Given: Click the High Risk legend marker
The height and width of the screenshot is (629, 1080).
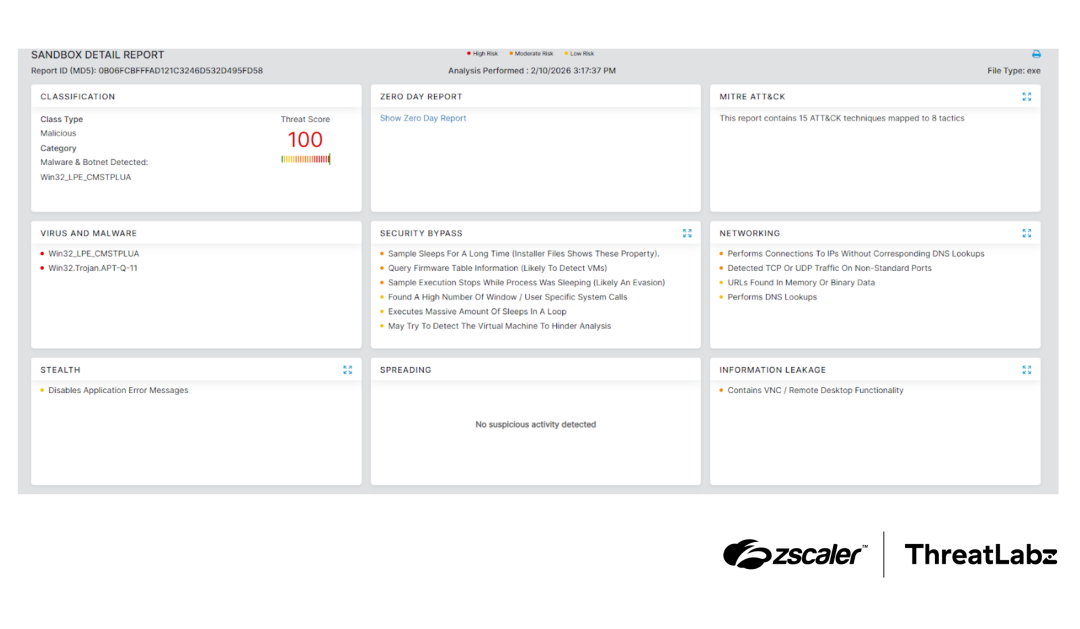Looking at the screenshot, I should pos(468,53).
